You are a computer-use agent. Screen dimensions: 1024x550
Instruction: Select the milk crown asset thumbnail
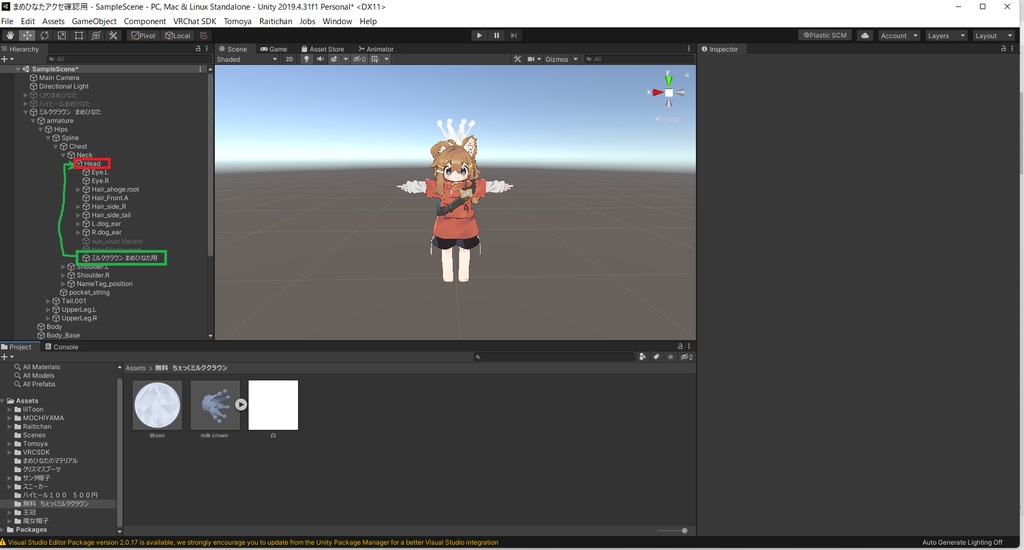[215, 405]
